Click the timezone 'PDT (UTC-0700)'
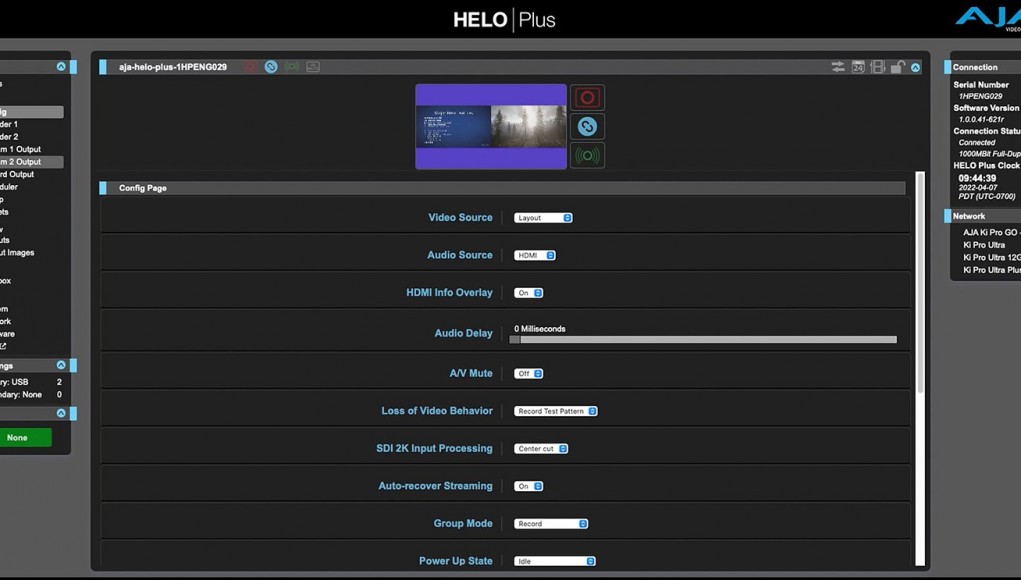 pos(986,197)
